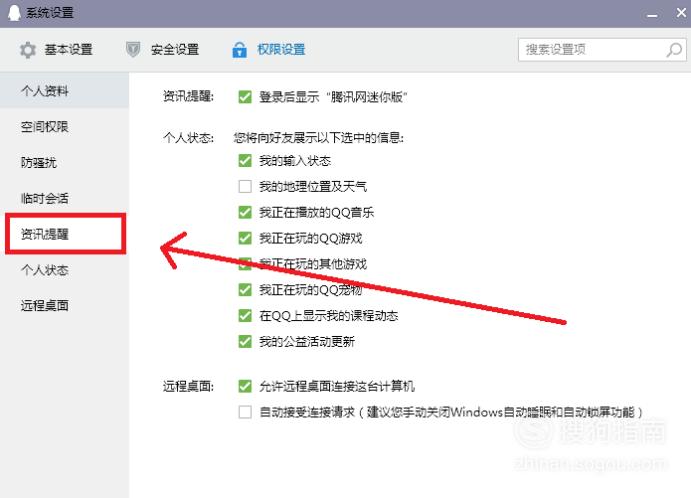Screen dimensions: 691x498
Task: Open 临时会话 sidebar entry
Action: 64,198
